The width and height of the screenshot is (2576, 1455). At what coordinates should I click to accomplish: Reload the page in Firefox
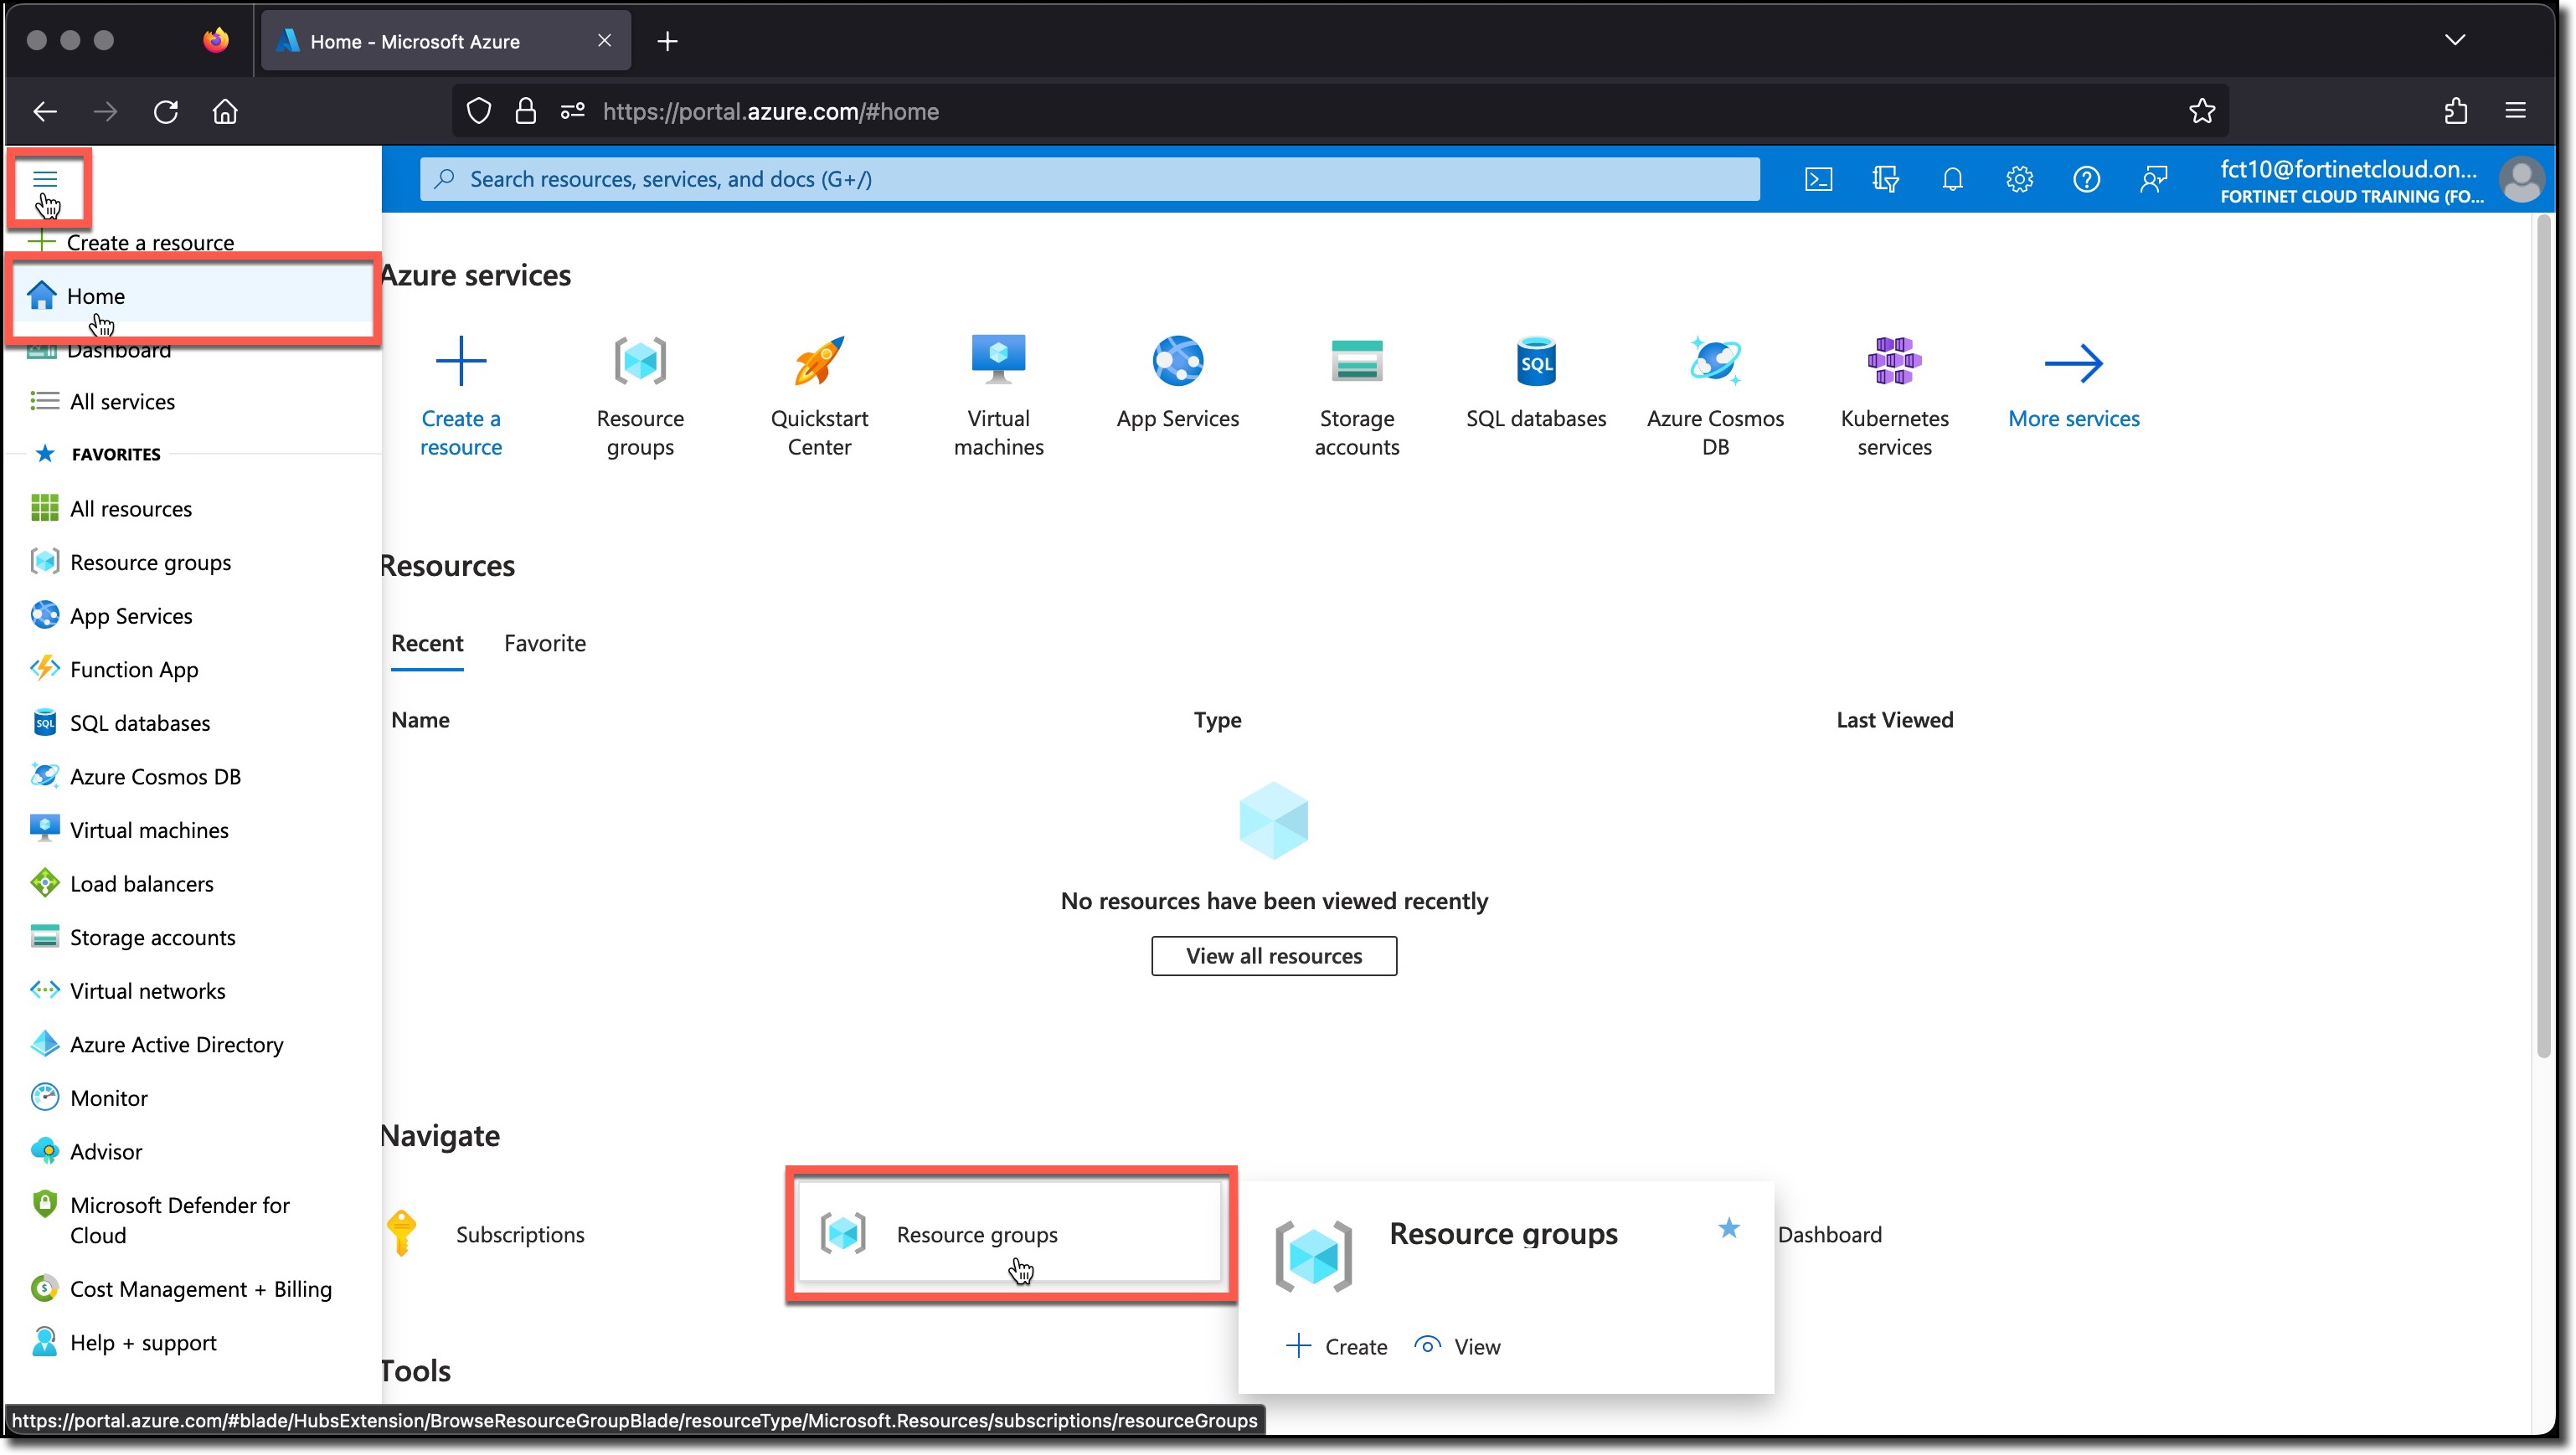coord(166,111)
